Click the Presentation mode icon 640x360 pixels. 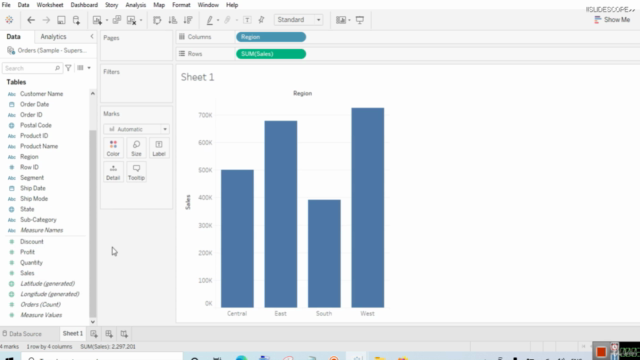[x=360, y=20]
